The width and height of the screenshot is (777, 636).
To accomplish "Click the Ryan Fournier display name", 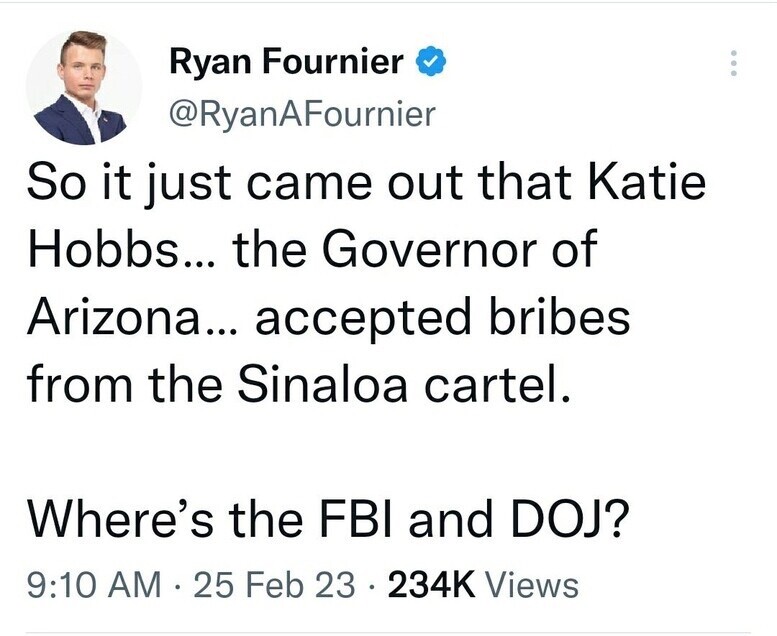I will [x=286, y=62].
